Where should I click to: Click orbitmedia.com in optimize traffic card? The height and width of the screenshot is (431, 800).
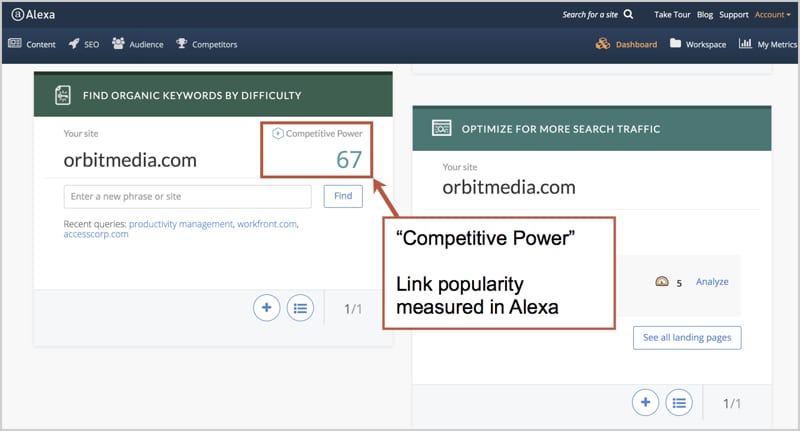[x=509, y=187]
